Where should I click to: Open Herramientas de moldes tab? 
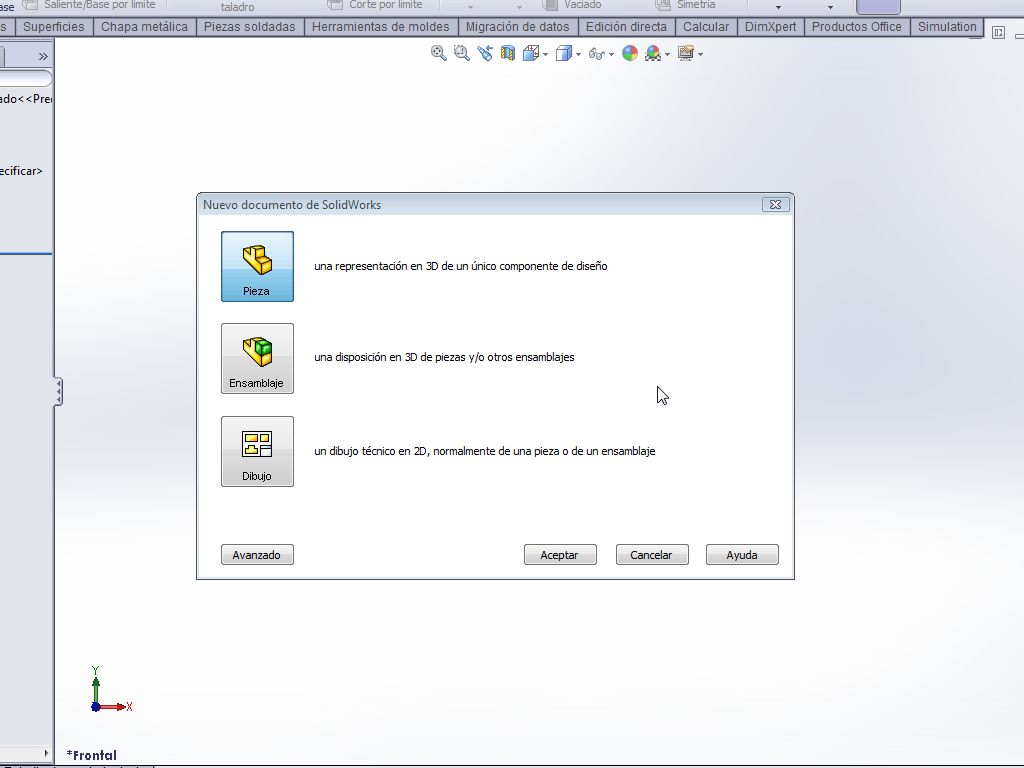(381, 27)
